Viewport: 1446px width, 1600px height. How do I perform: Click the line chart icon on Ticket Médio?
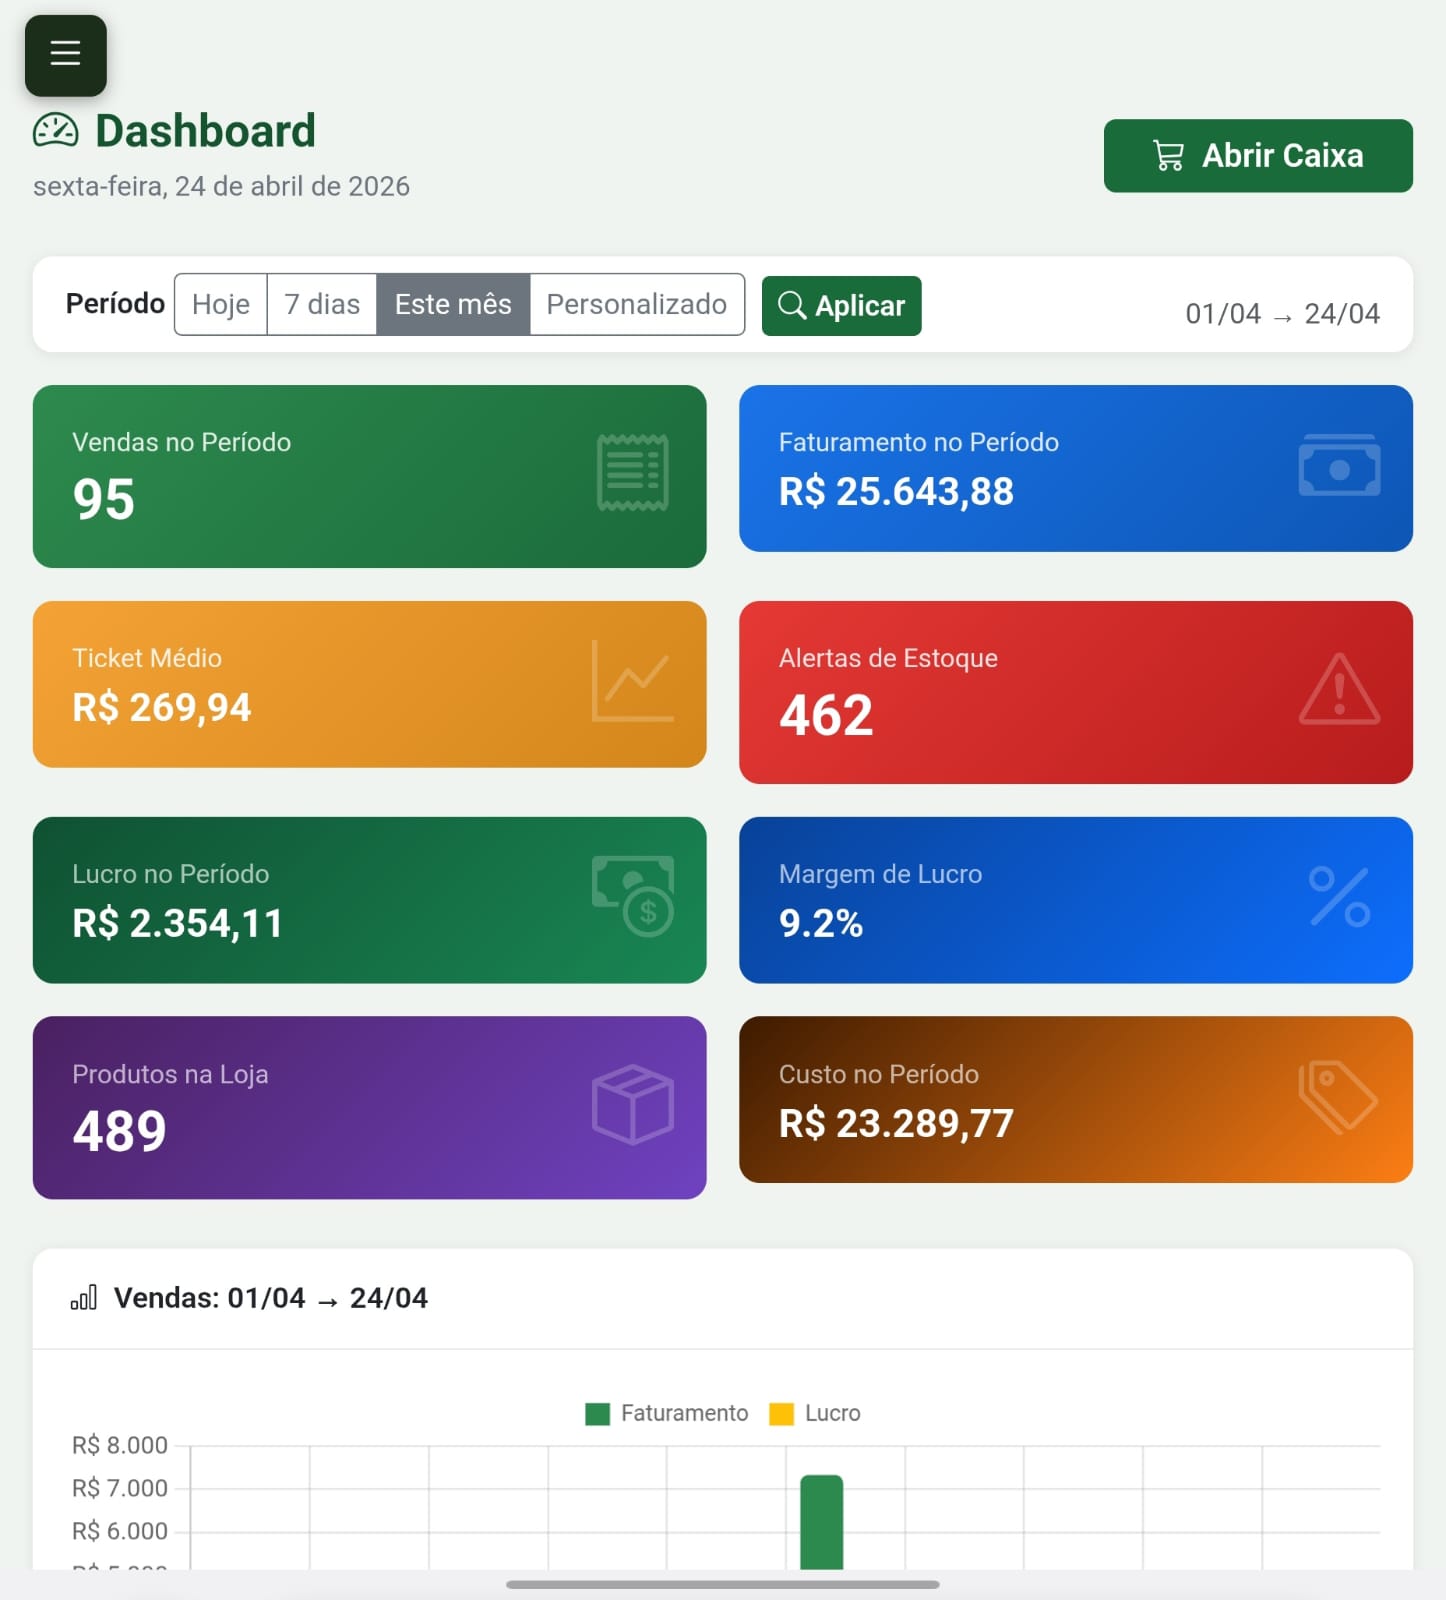[x=633, y=681]
